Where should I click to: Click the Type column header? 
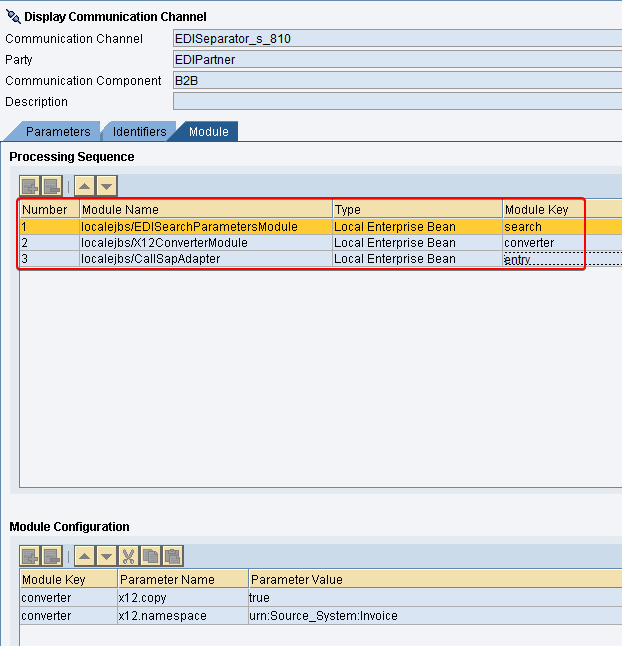[417, 210]
